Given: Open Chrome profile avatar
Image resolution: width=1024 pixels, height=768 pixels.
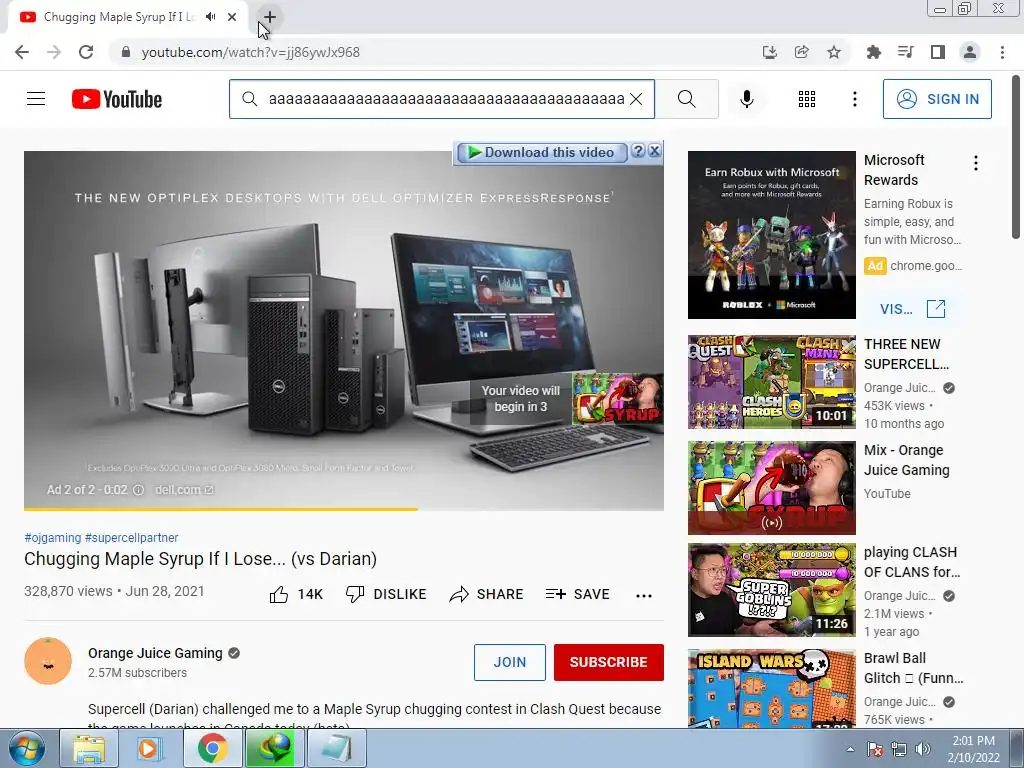Looking at the screenshot, I should pos(970,52).
